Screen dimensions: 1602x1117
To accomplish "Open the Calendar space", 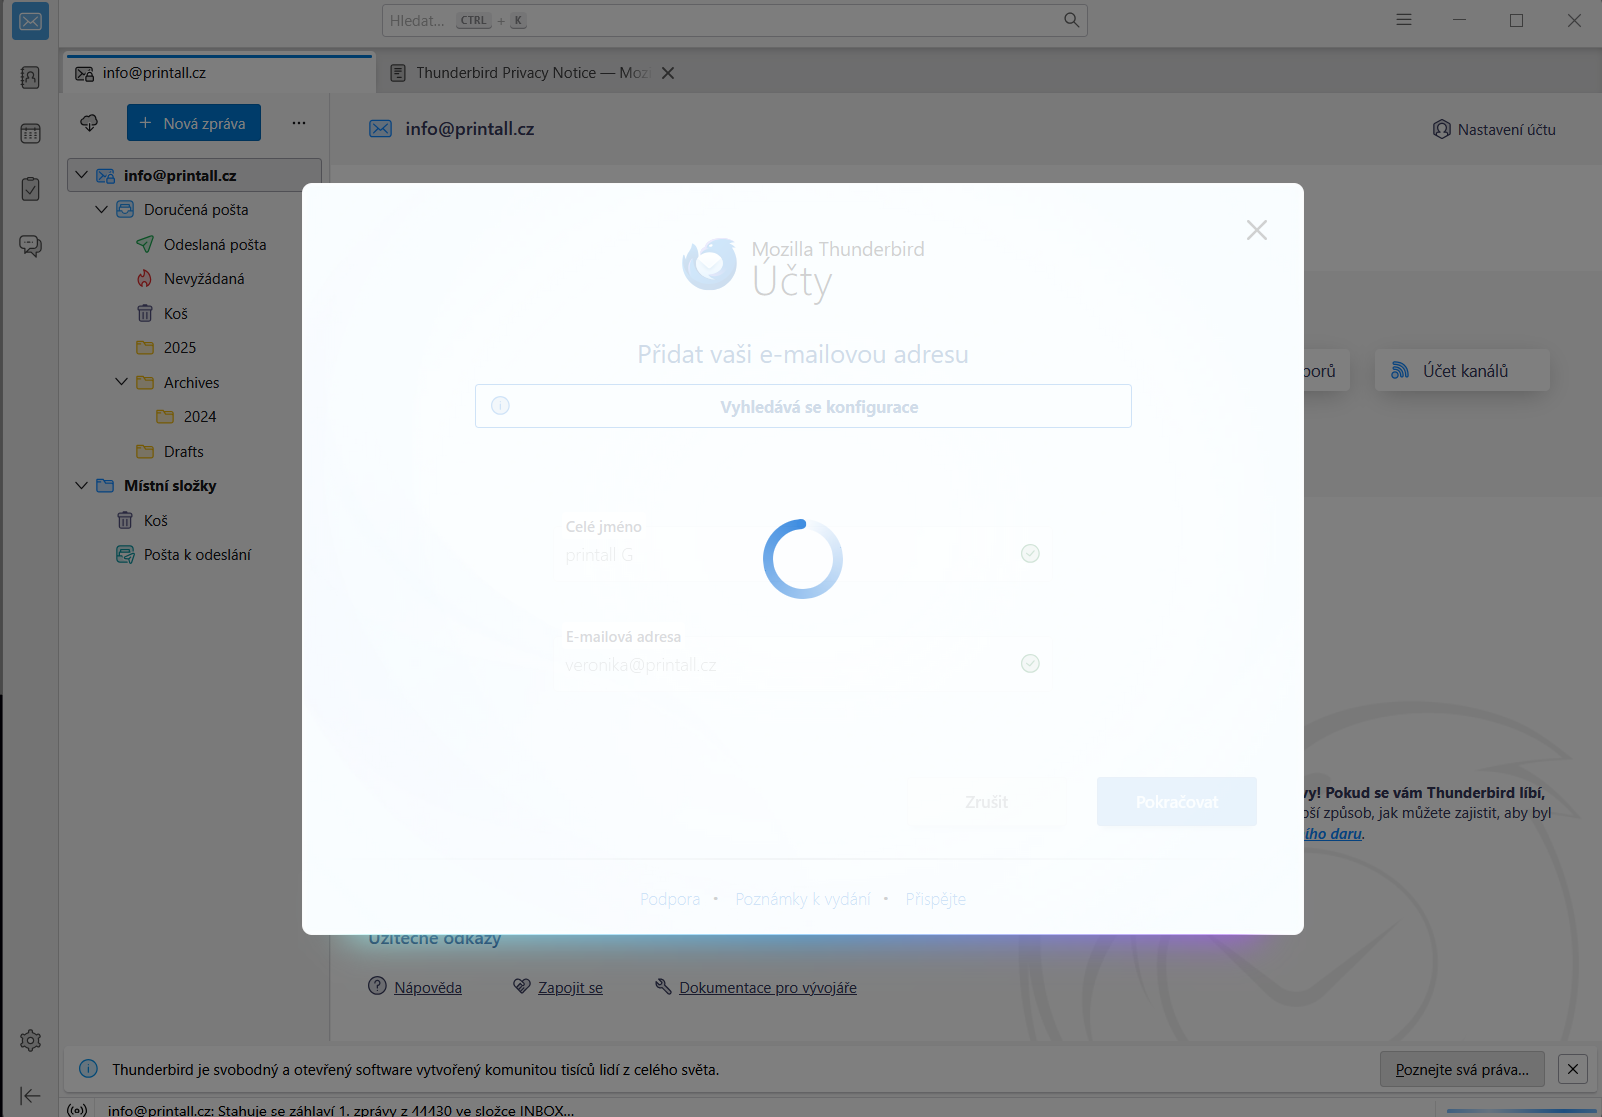I will [x=30, y=134].
